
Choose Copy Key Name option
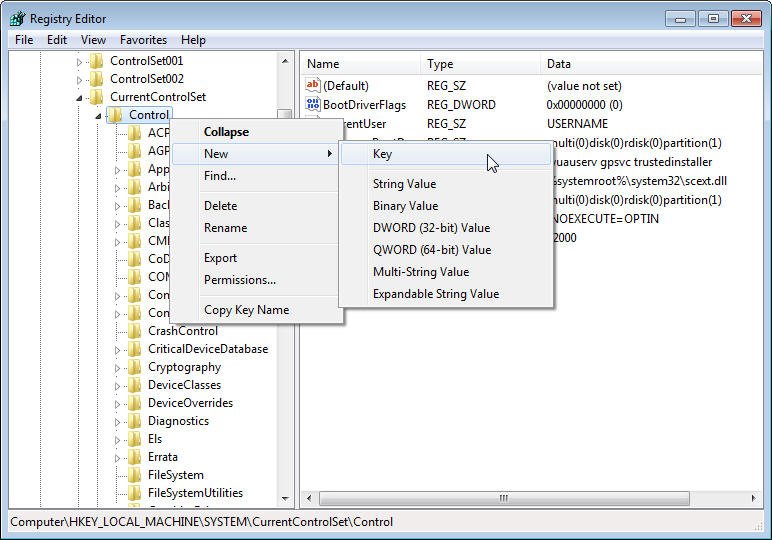[256, 310]
